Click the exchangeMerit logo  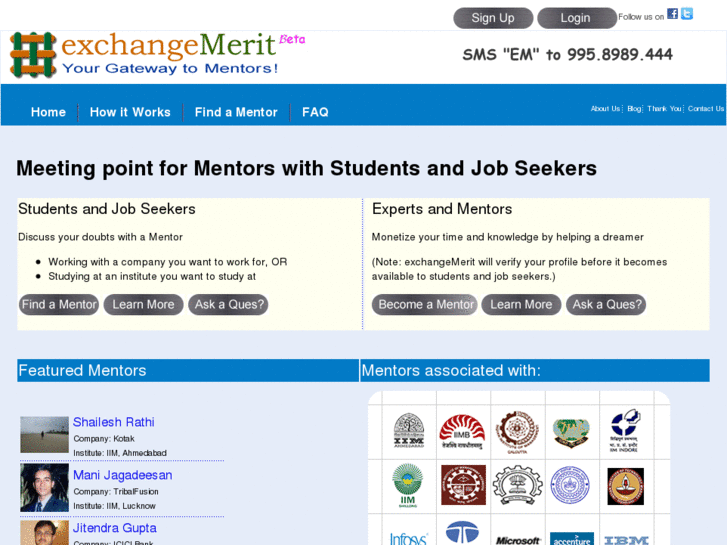click(155, 54)
